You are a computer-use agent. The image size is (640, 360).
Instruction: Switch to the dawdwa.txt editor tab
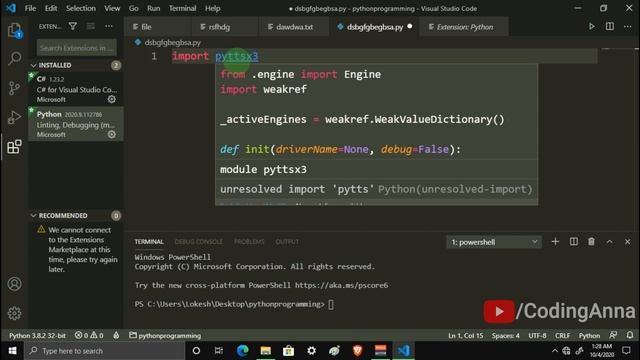(x=294, y=27)
